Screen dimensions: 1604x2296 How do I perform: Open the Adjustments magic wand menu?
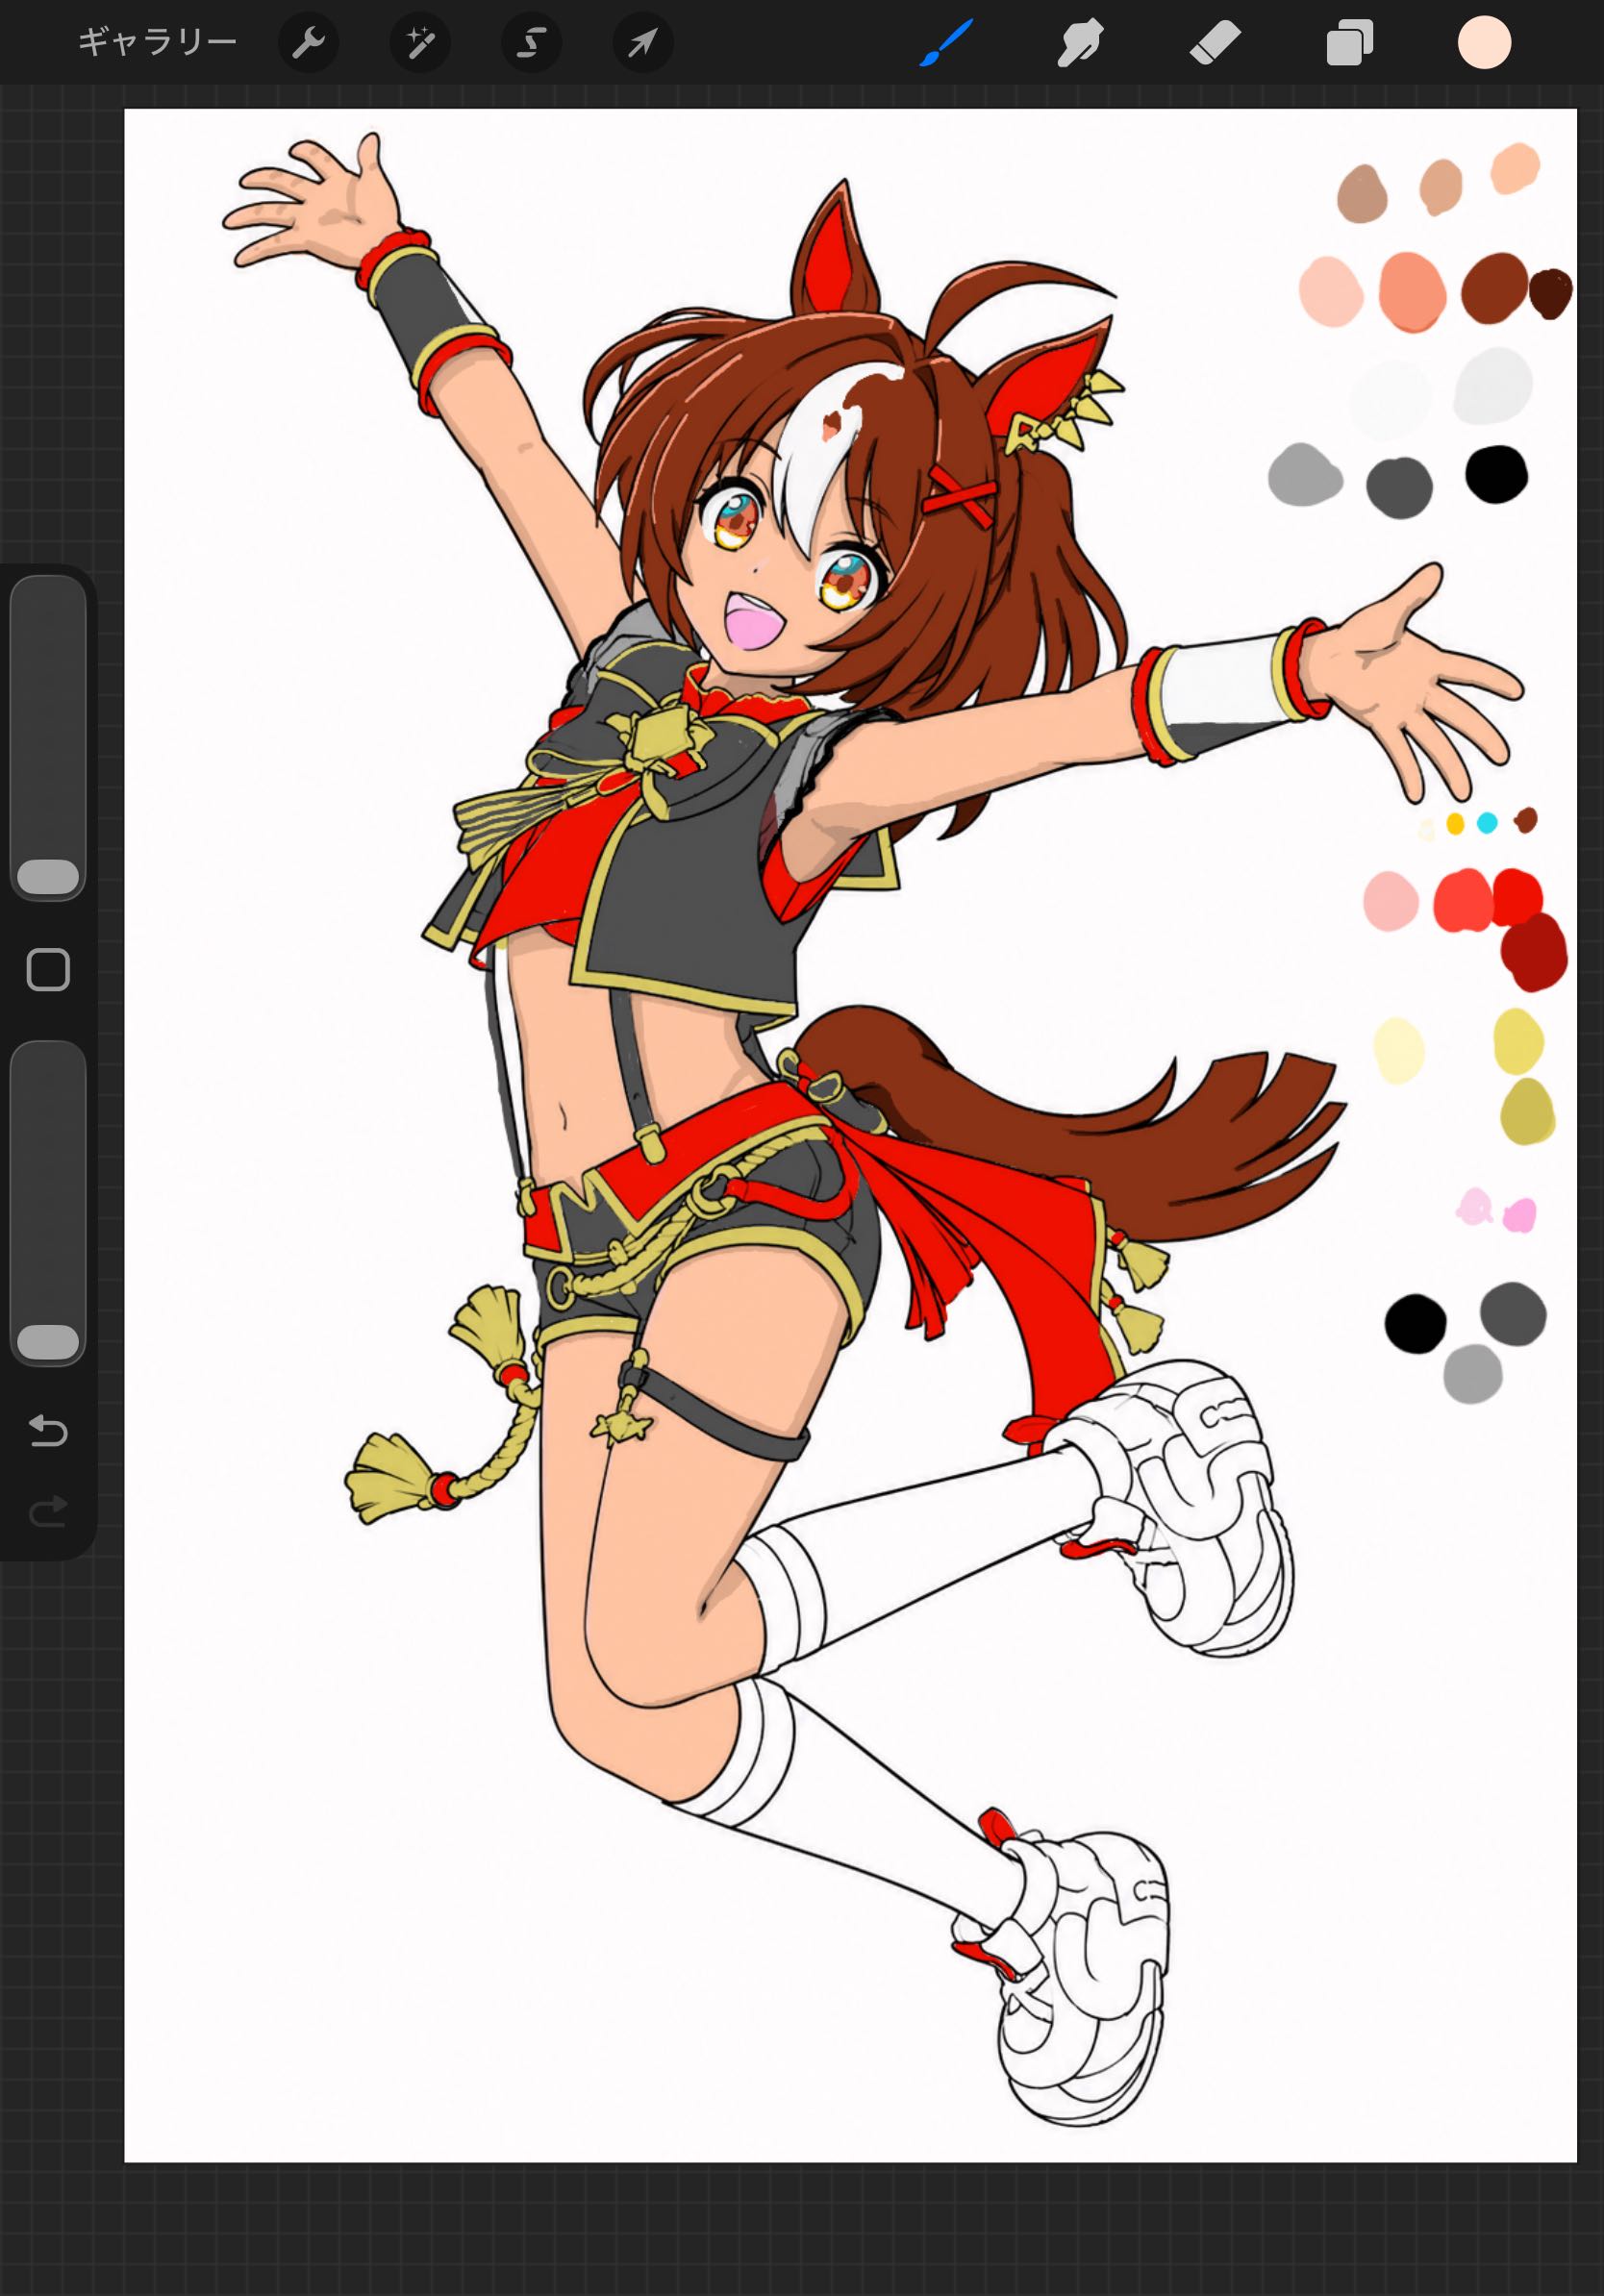click(x=420, y=42)
